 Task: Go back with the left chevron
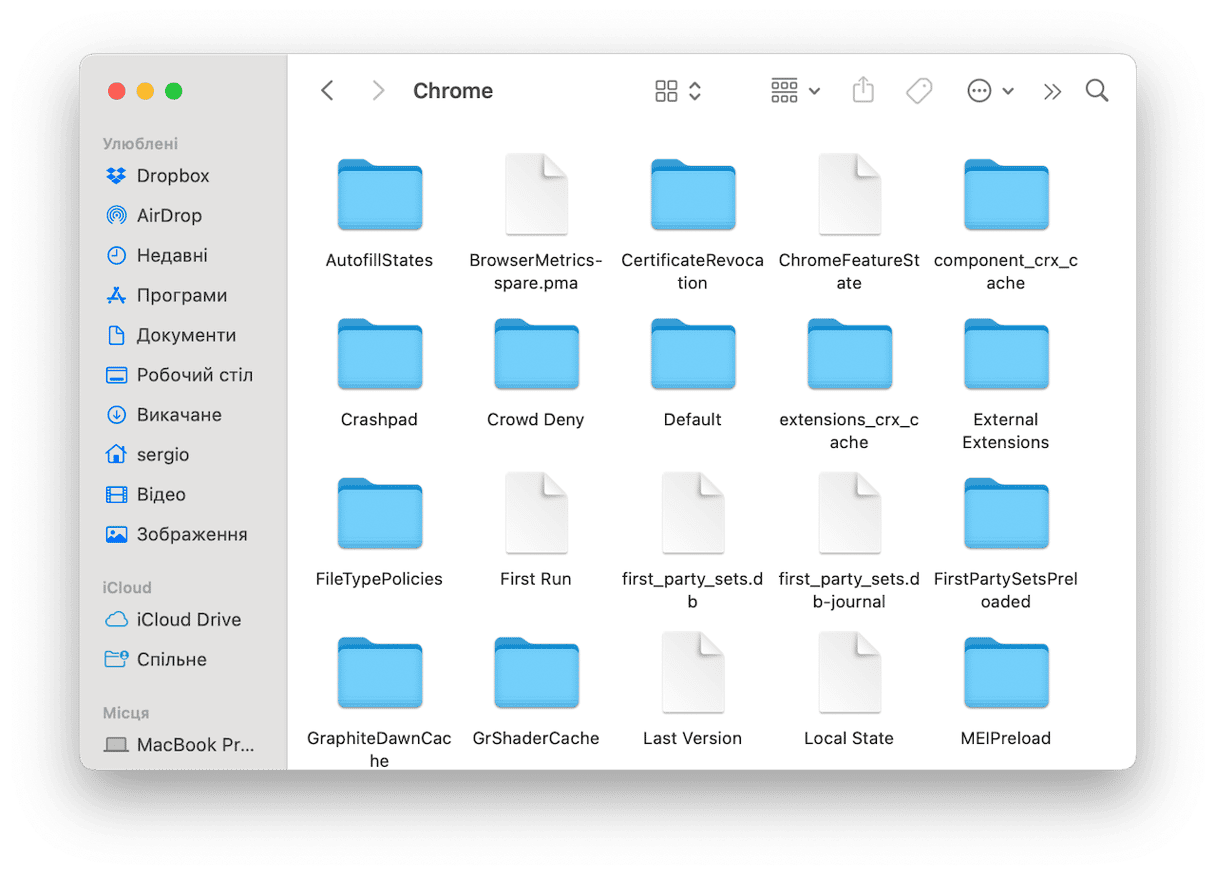(x=327, y=91)
